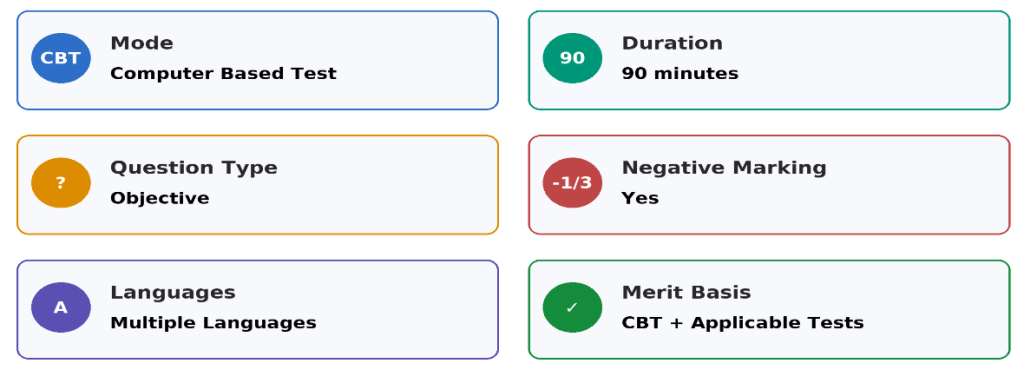Click 'Yes' under Negative Marking
Viewport: 1024px width, 370px height.
coord(640,198)
